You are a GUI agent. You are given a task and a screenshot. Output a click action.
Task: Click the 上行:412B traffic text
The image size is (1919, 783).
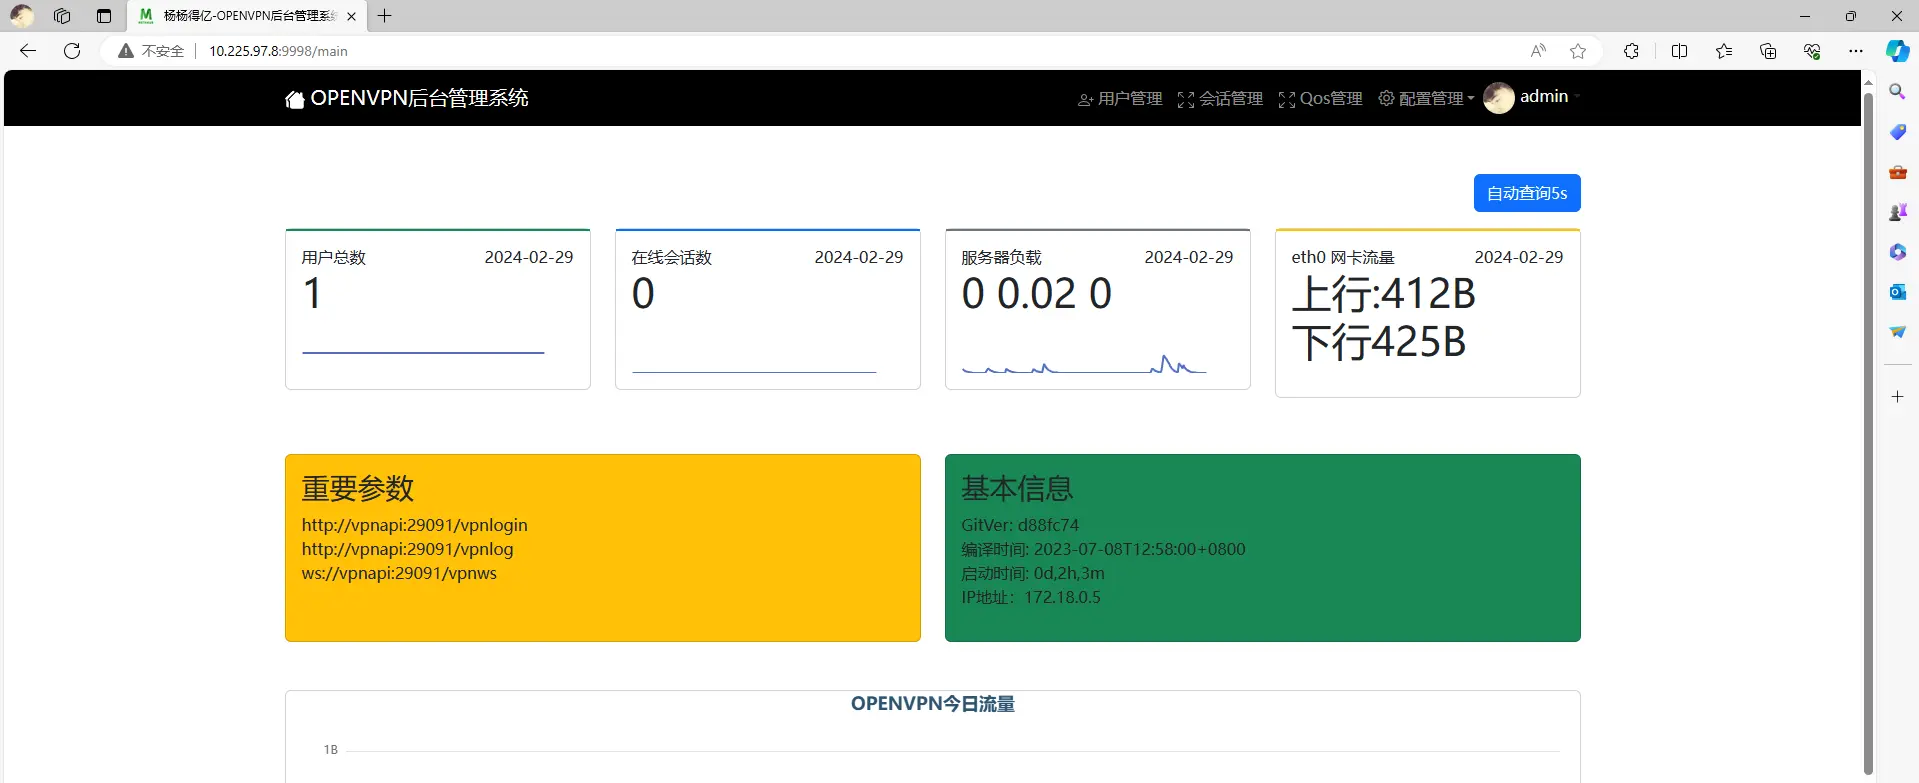[1384, 294]
